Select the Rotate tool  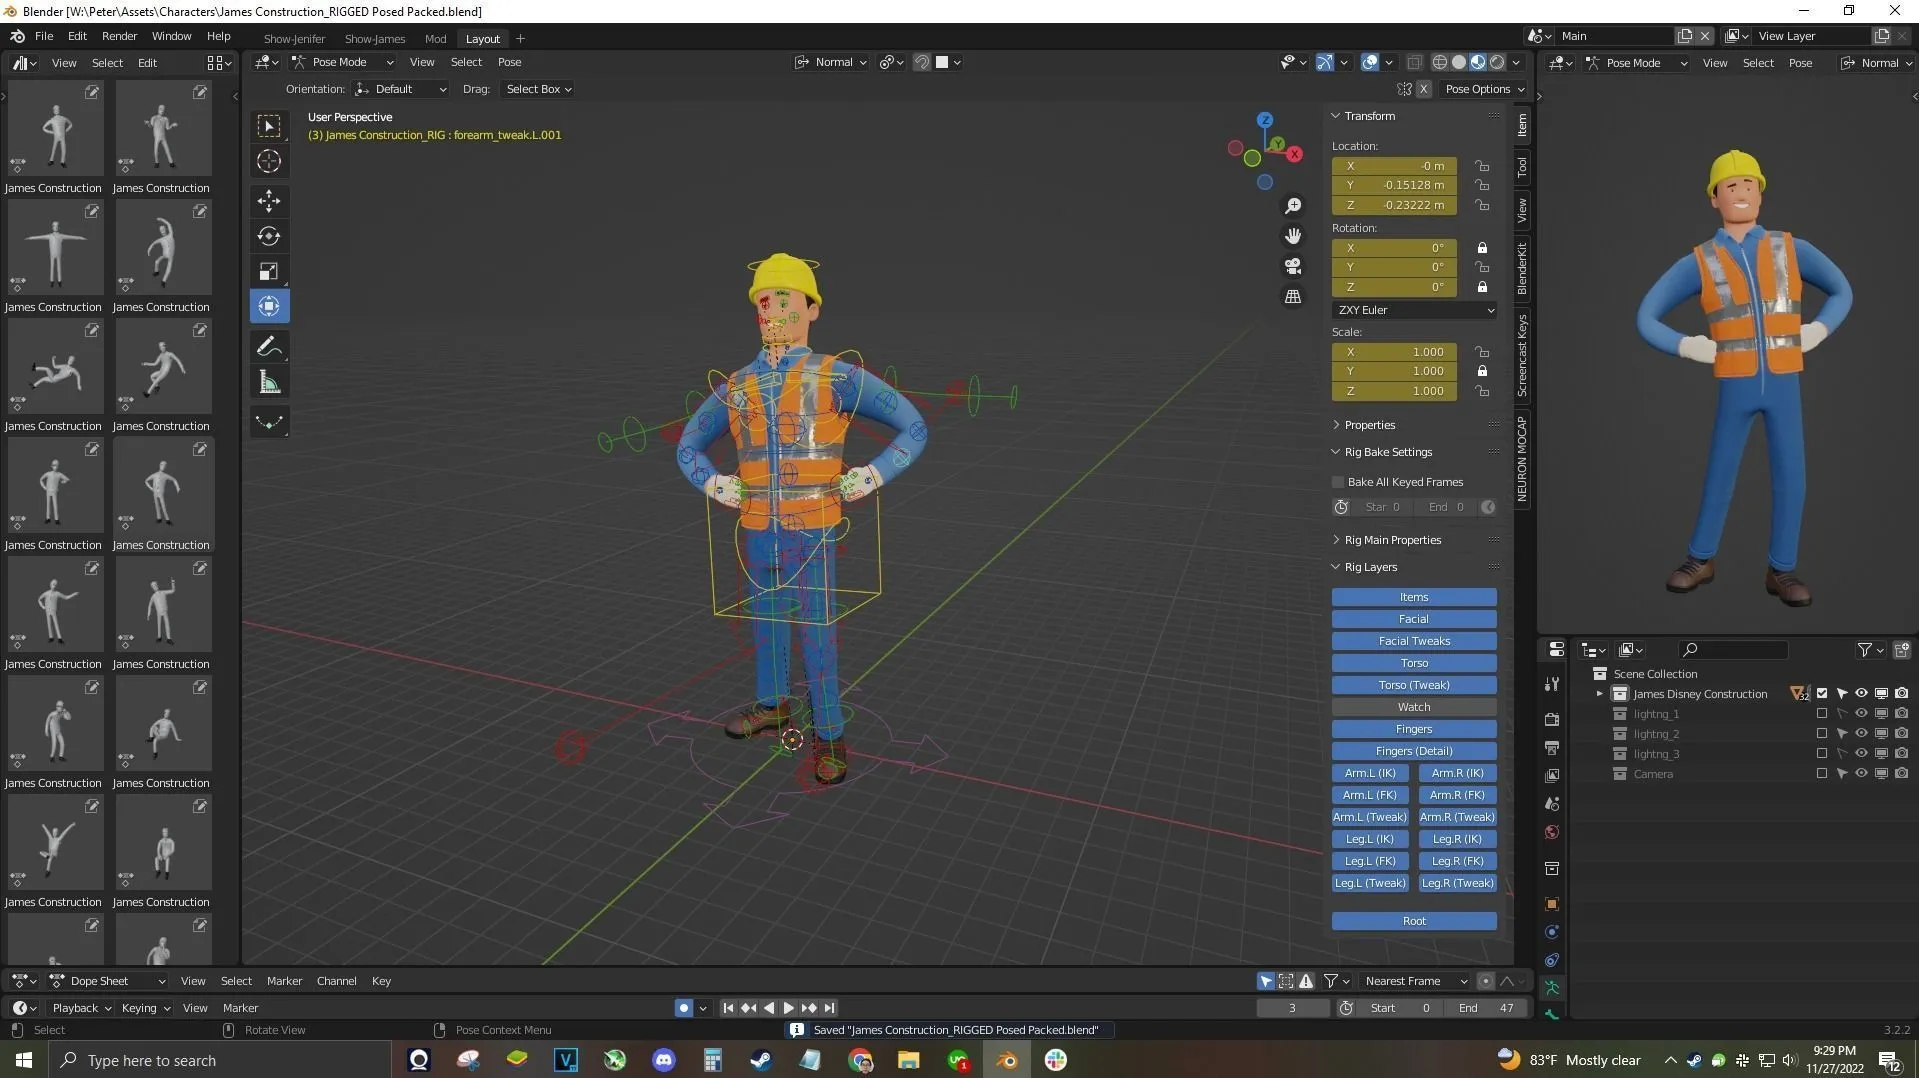point(269,236)
